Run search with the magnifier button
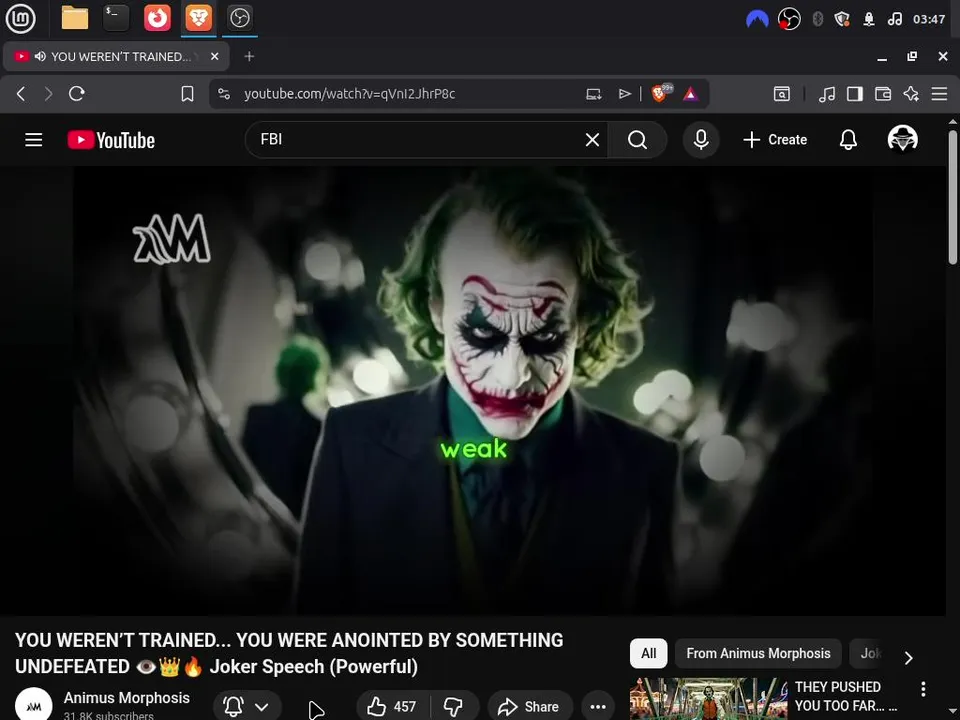The height and width of the screenshot is (720, 960). [637, 140]
